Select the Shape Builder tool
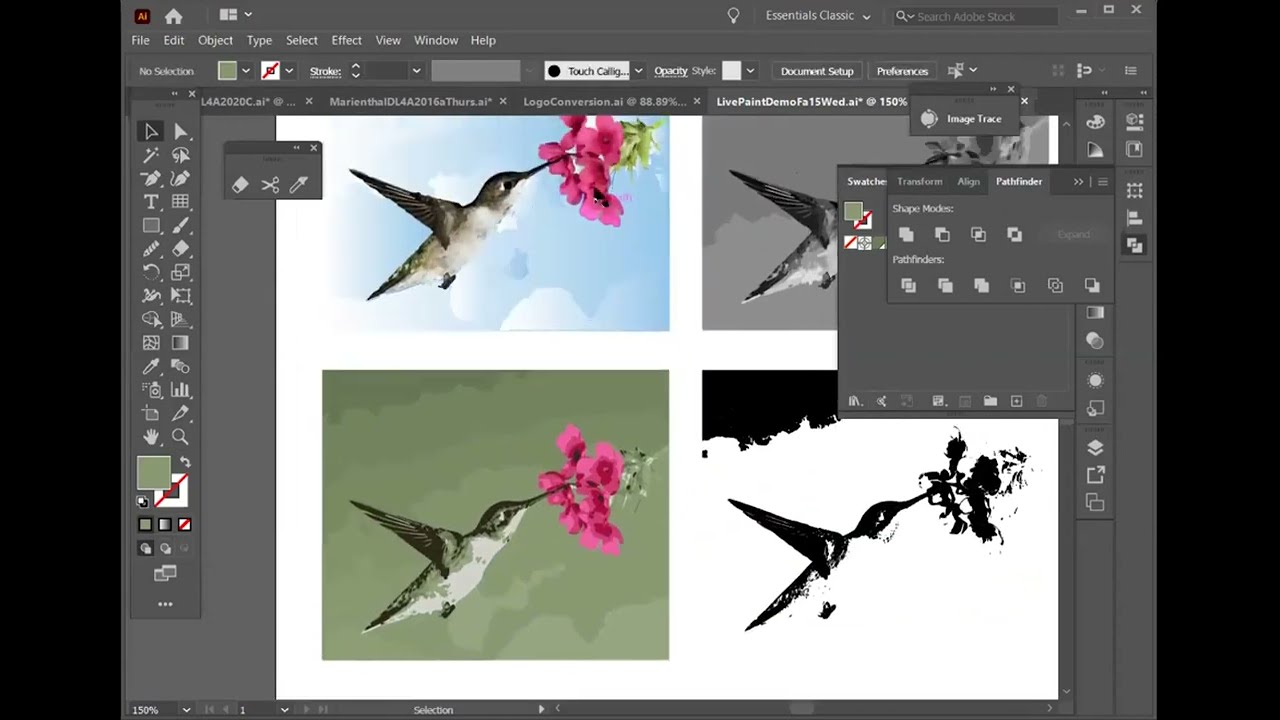Screen dimensions: 1280x720 click(151, 319)
